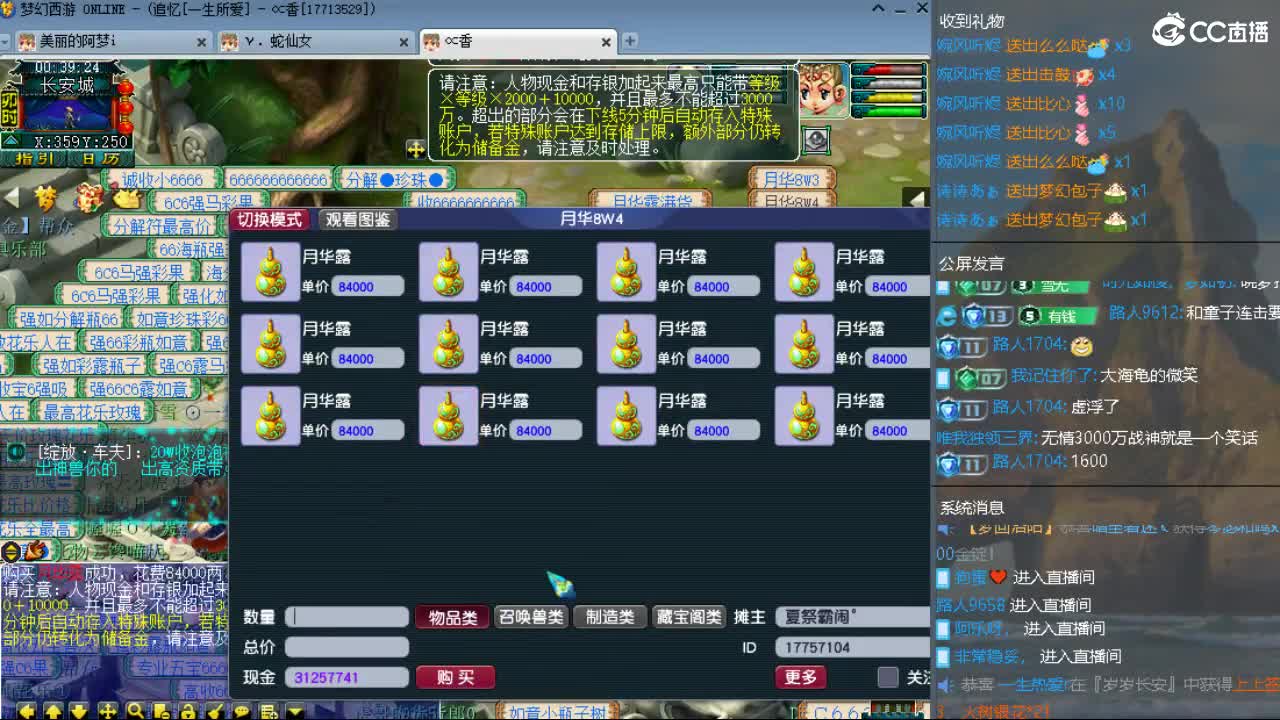Image resolution: width=1280 pixels, height=720 pixels.
Task: Add a new account tab with plus
Action: click(630, 41)
